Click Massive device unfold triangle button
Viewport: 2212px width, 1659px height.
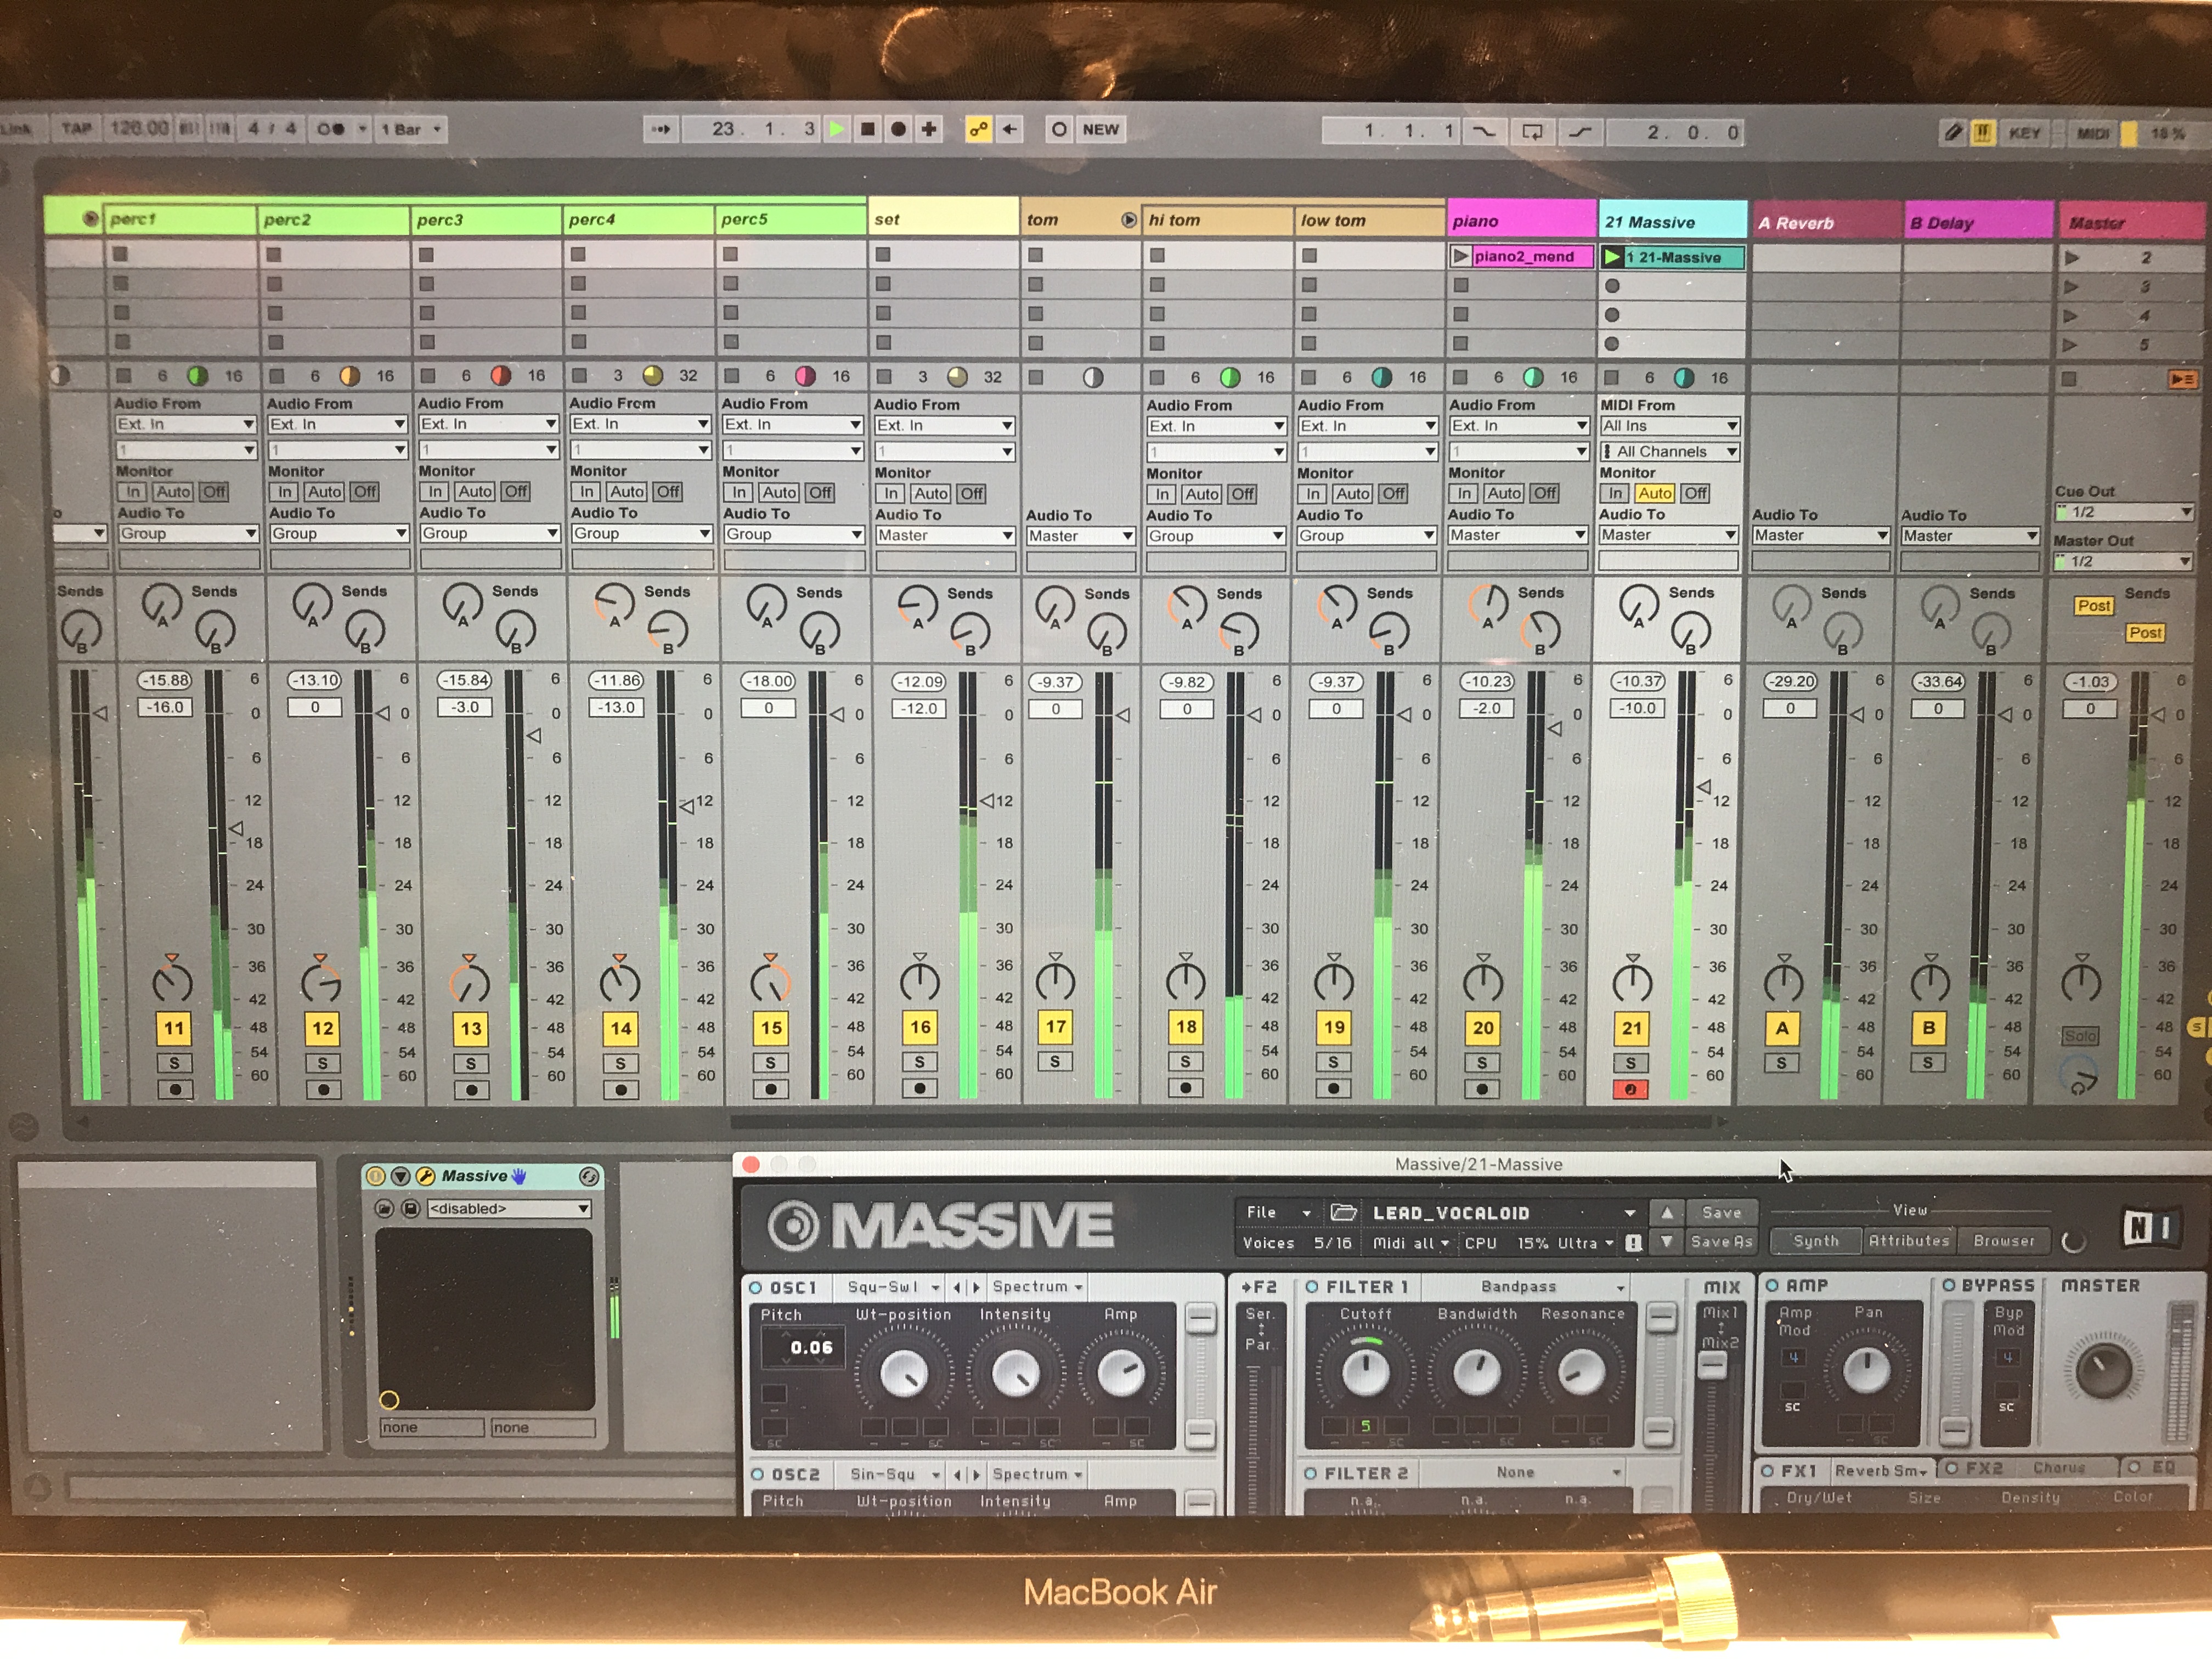tap(400, 1176)
